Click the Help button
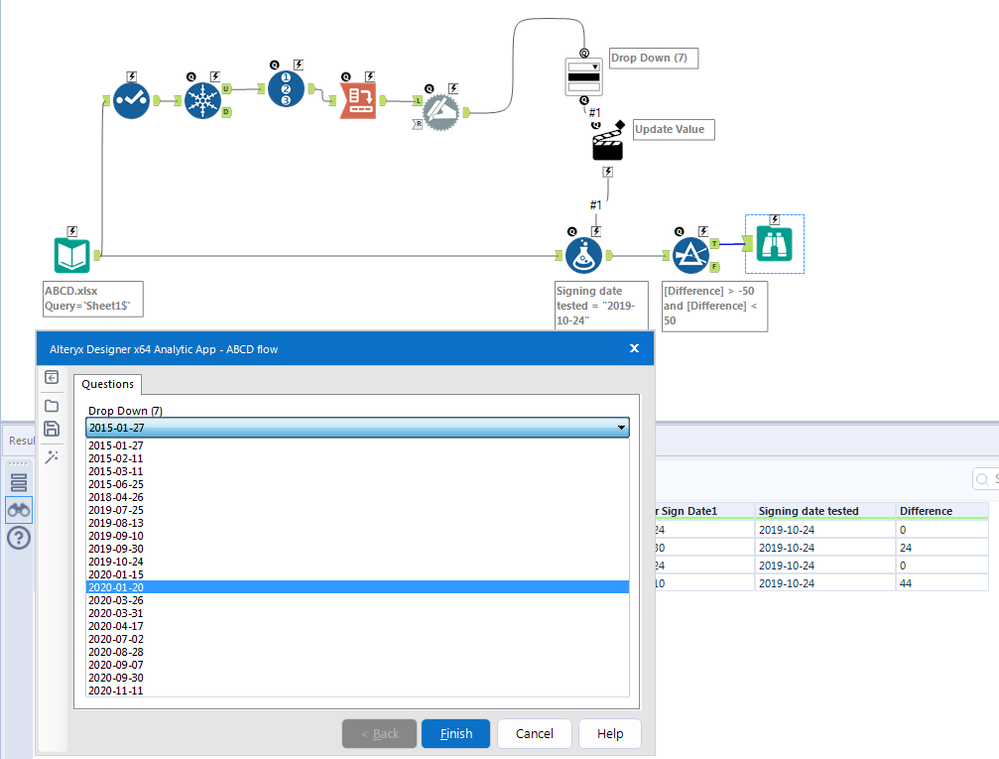The height and width of the screenshot is (759, 999). tap(610, 734)
